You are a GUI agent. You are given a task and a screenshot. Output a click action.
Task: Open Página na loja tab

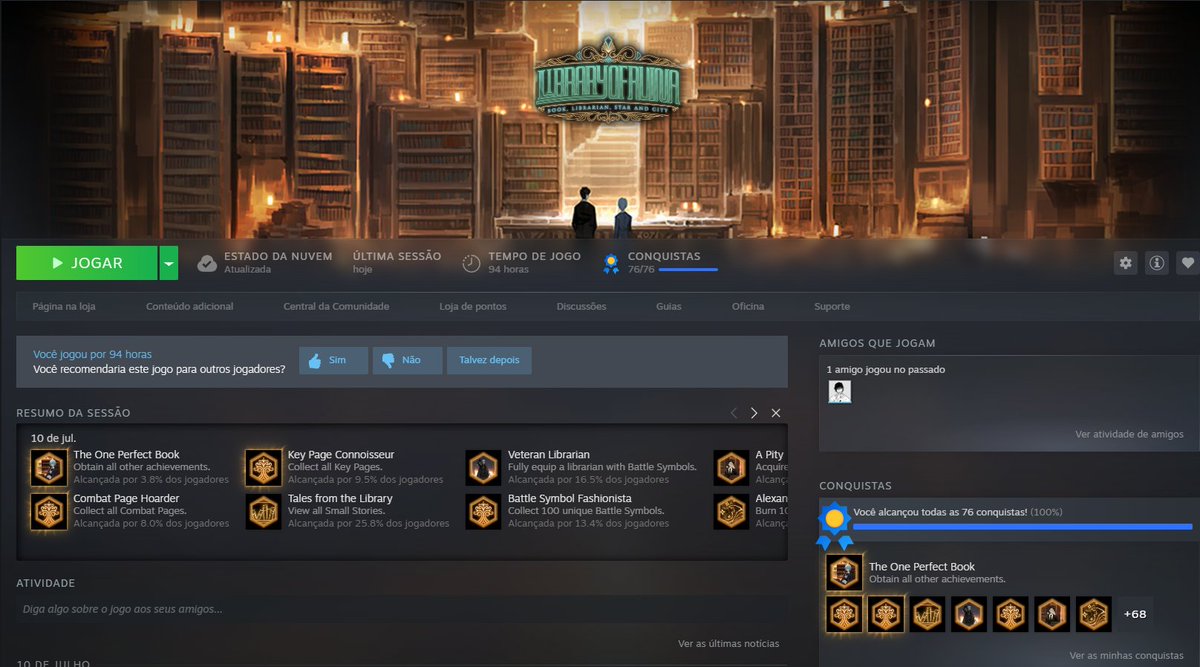64,306
